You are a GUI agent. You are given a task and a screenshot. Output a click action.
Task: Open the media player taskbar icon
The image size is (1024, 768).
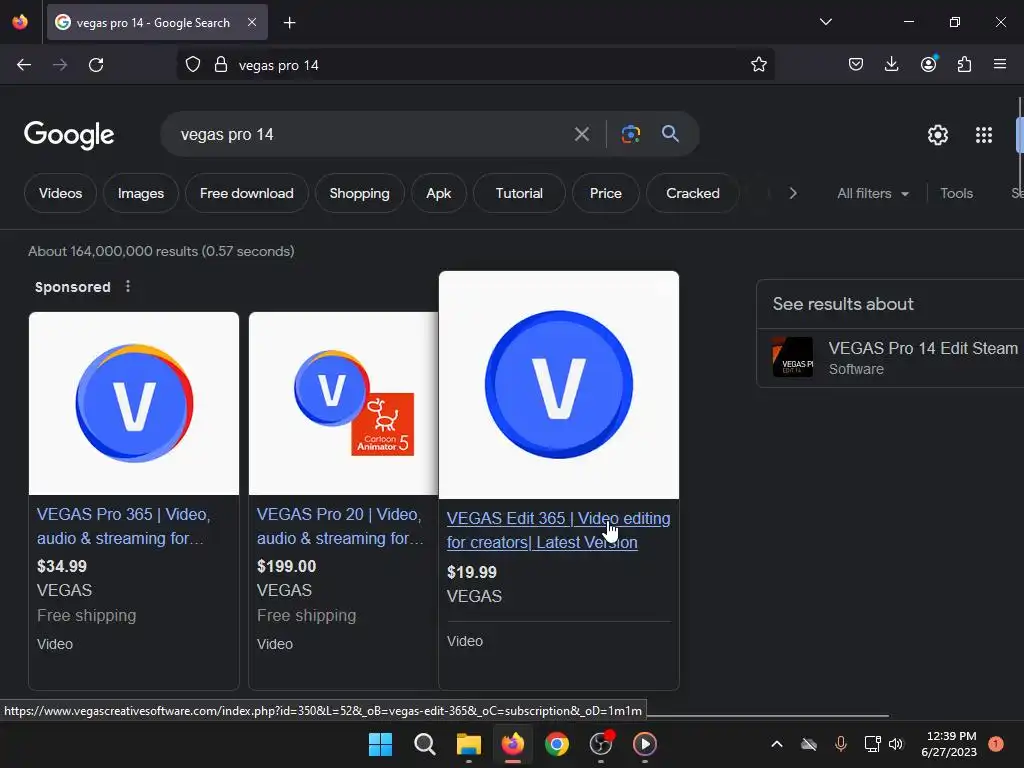(645, 744)
